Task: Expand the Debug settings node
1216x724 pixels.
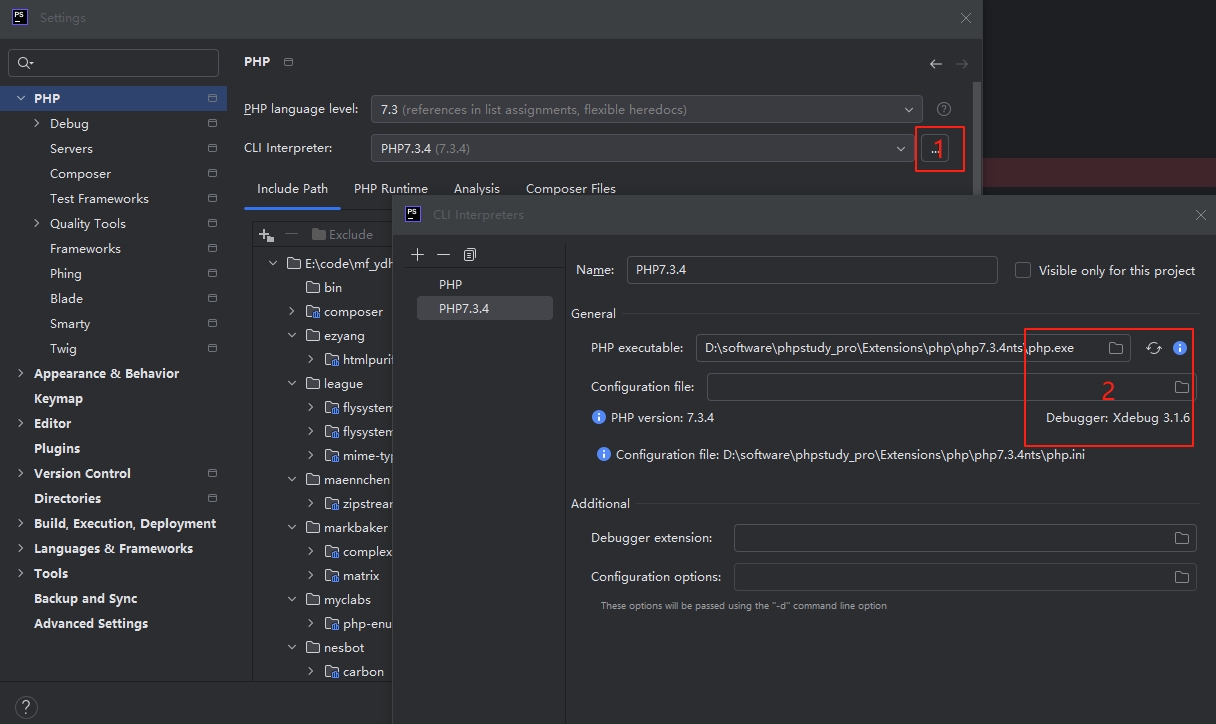Action: 37,123
